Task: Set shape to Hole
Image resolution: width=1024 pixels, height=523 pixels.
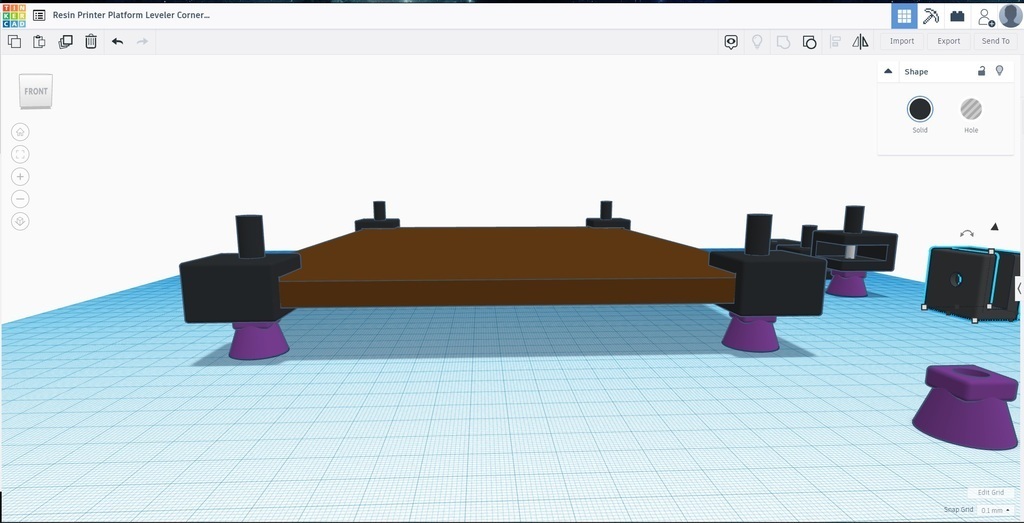Action: click(x=971, y=109)
